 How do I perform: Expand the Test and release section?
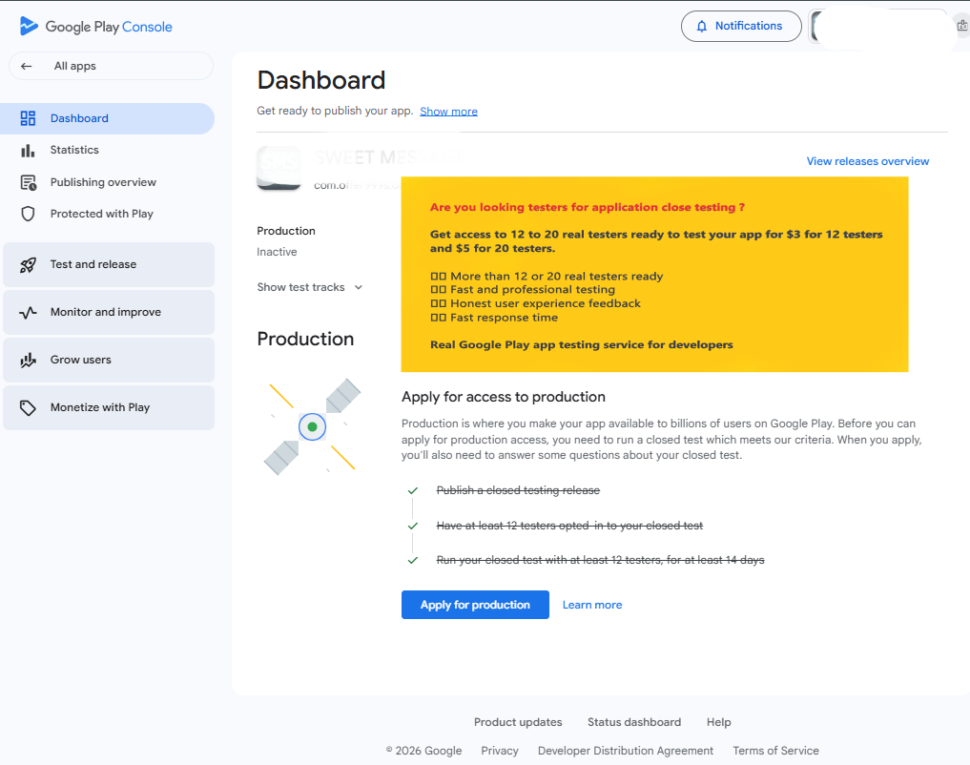point(109,265)
